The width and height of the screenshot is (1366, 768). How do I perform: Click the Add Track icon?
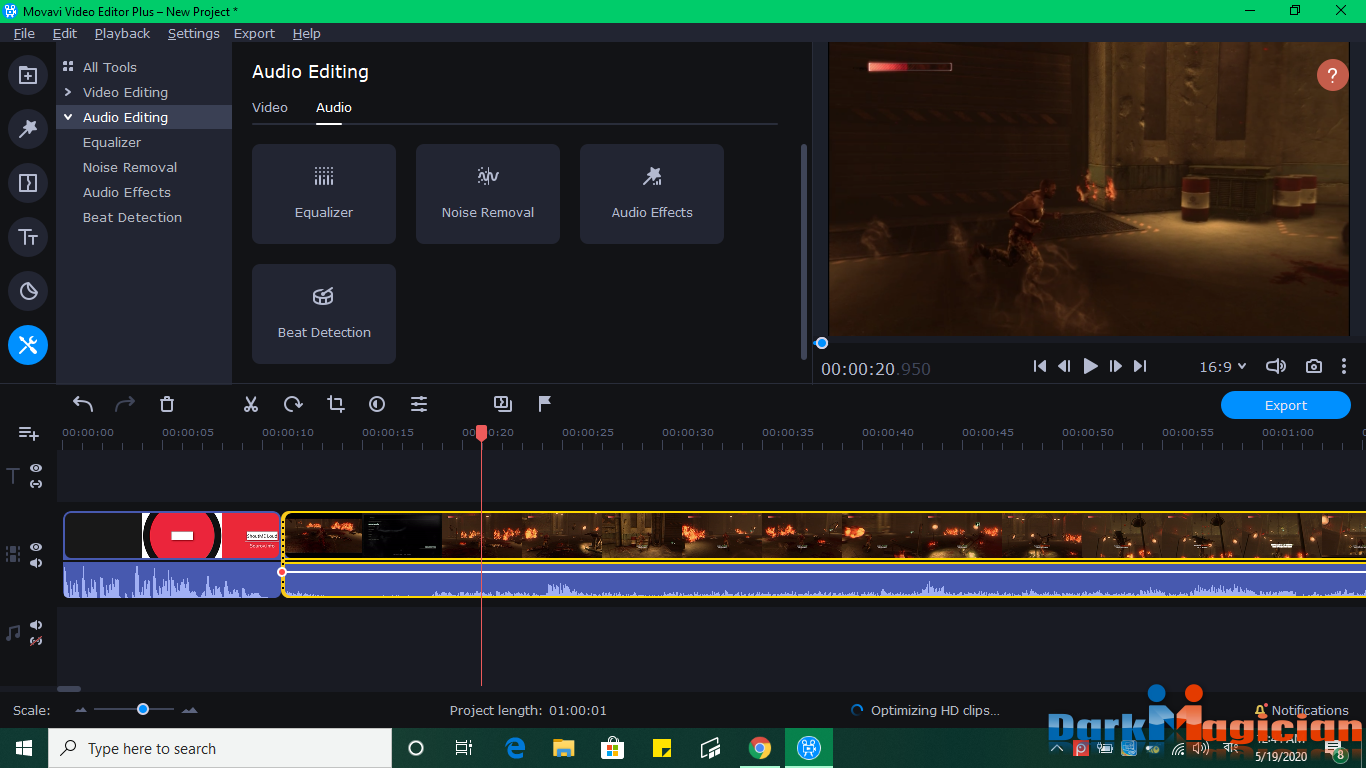[29, 433]
